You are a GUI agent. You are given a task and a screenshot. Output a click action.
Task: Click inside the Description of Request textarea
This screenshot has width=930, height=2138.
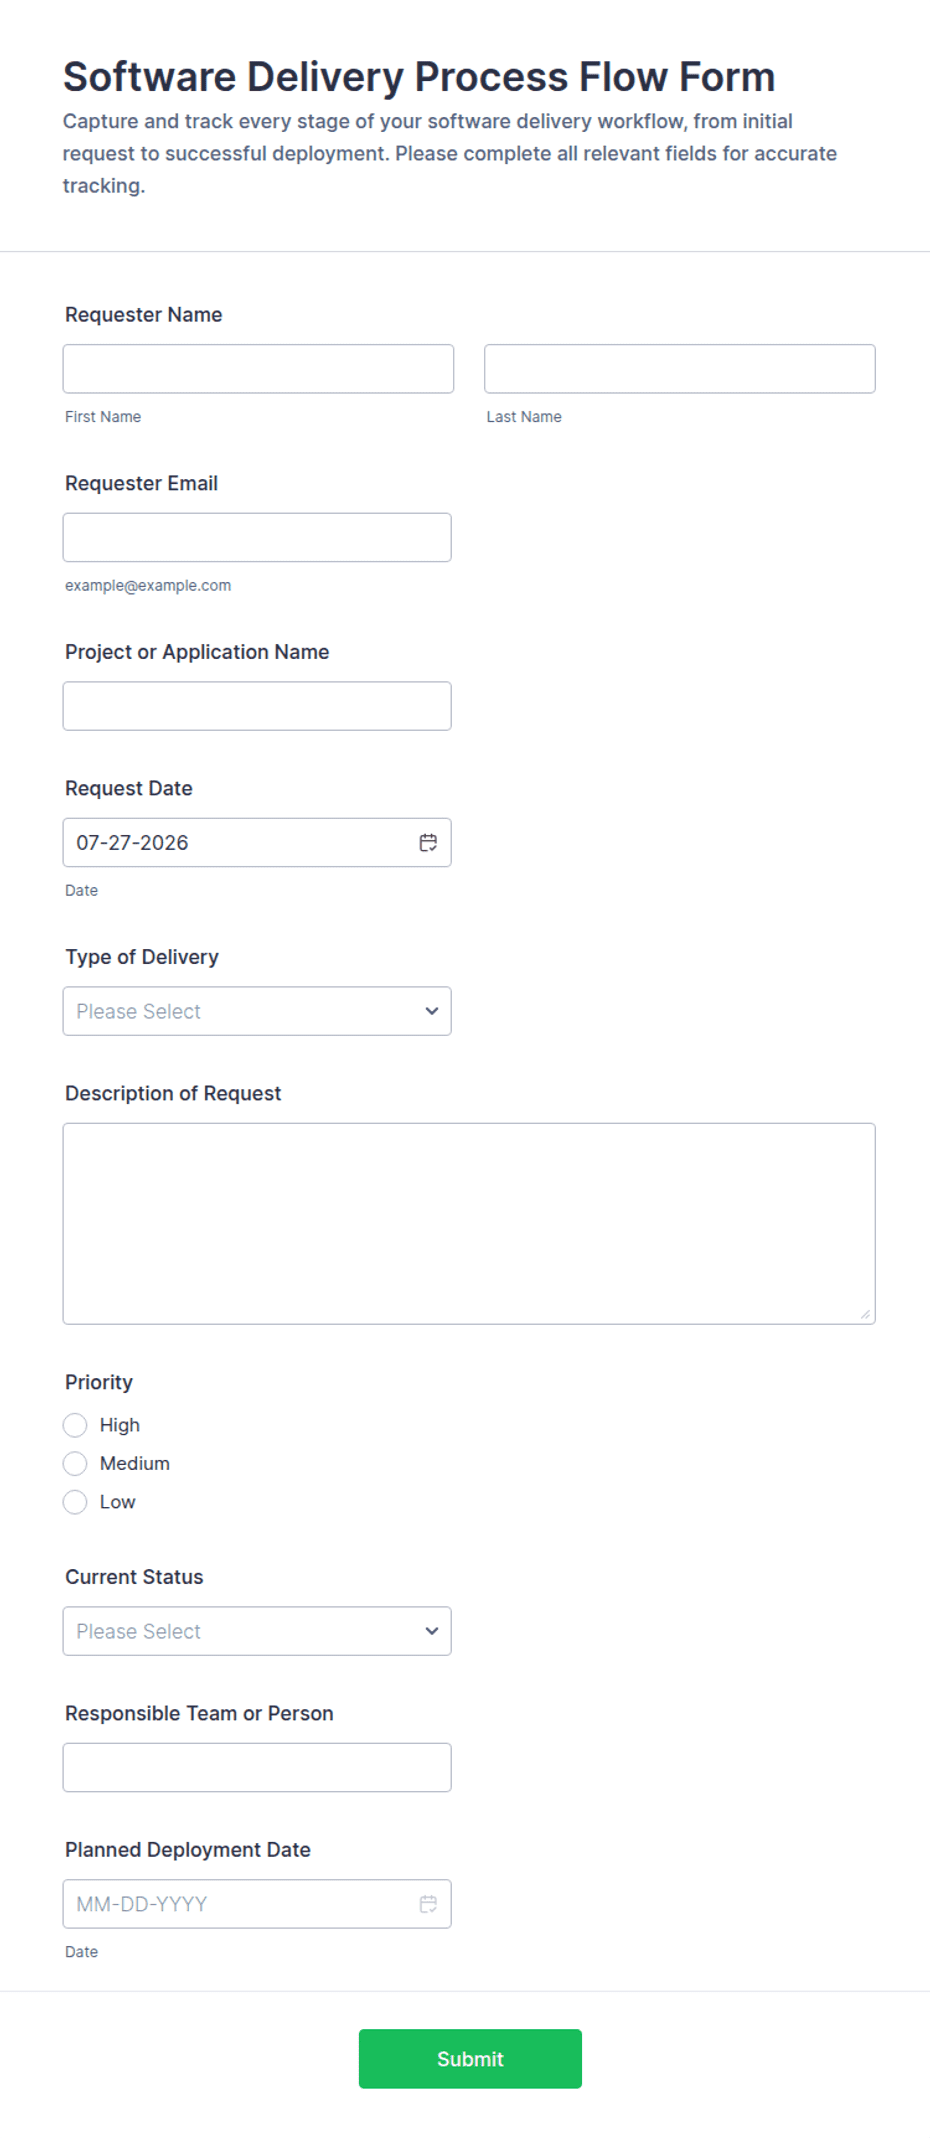[469, 1224]
